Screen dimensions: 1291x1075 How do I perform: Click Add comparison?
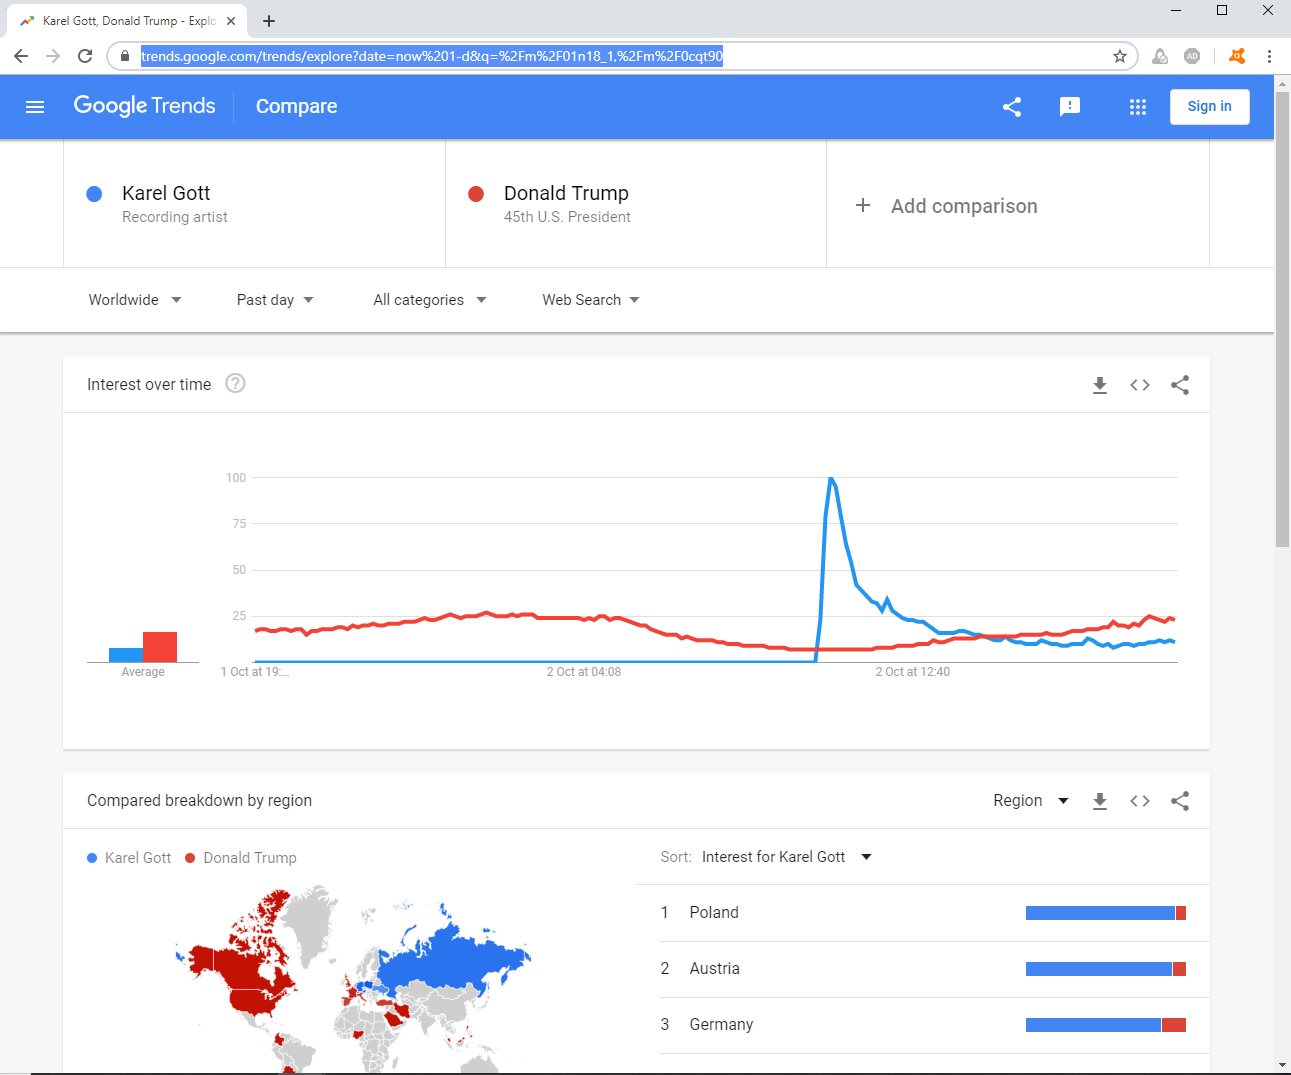tap(964, 206)
